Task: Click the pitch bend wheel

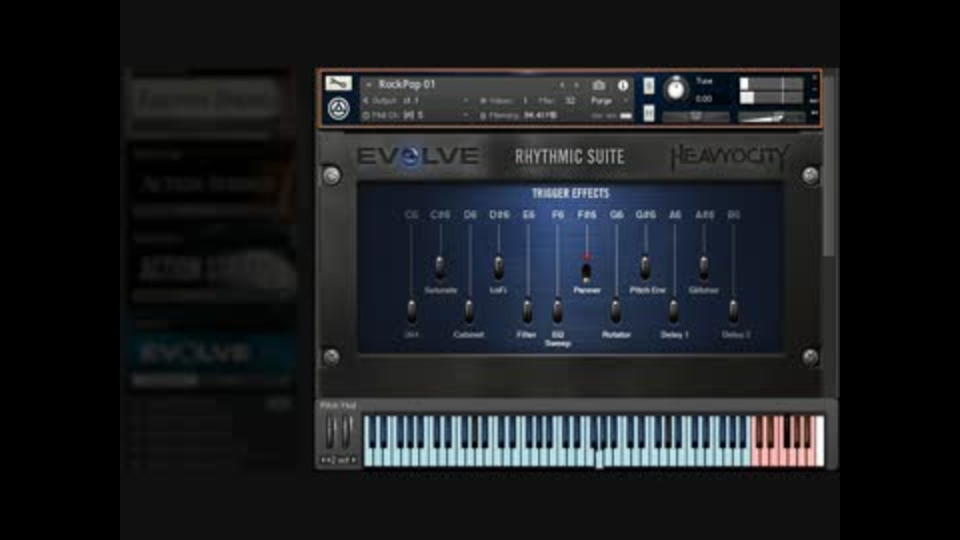Action: 331,431
